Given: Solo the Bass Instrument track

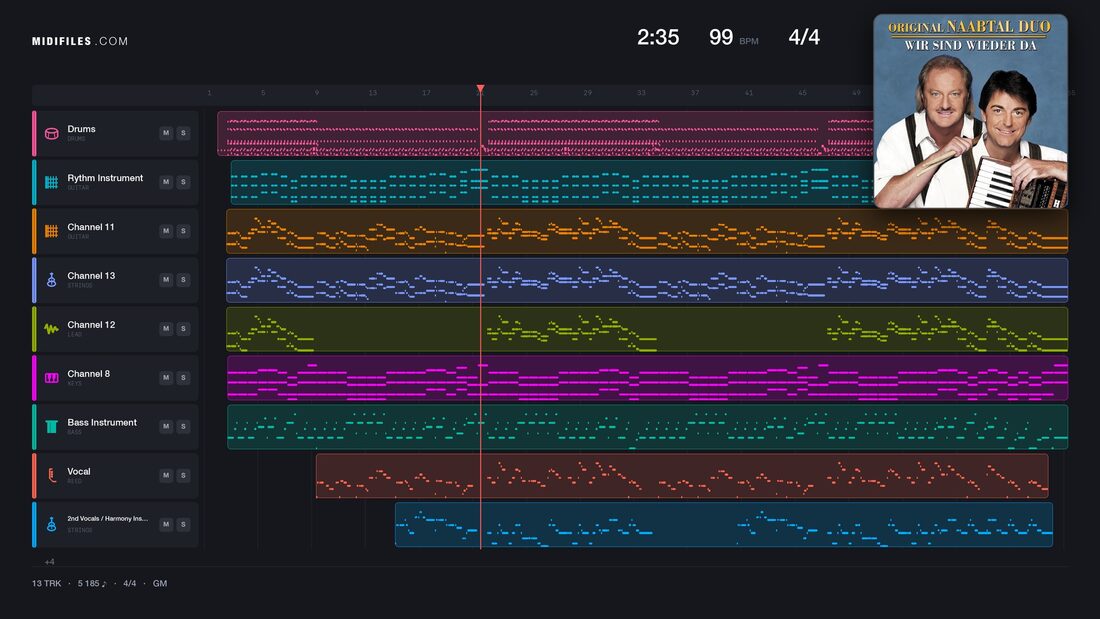Looking at the screenshot, I should pyautogui.click(x=183, y=426).
